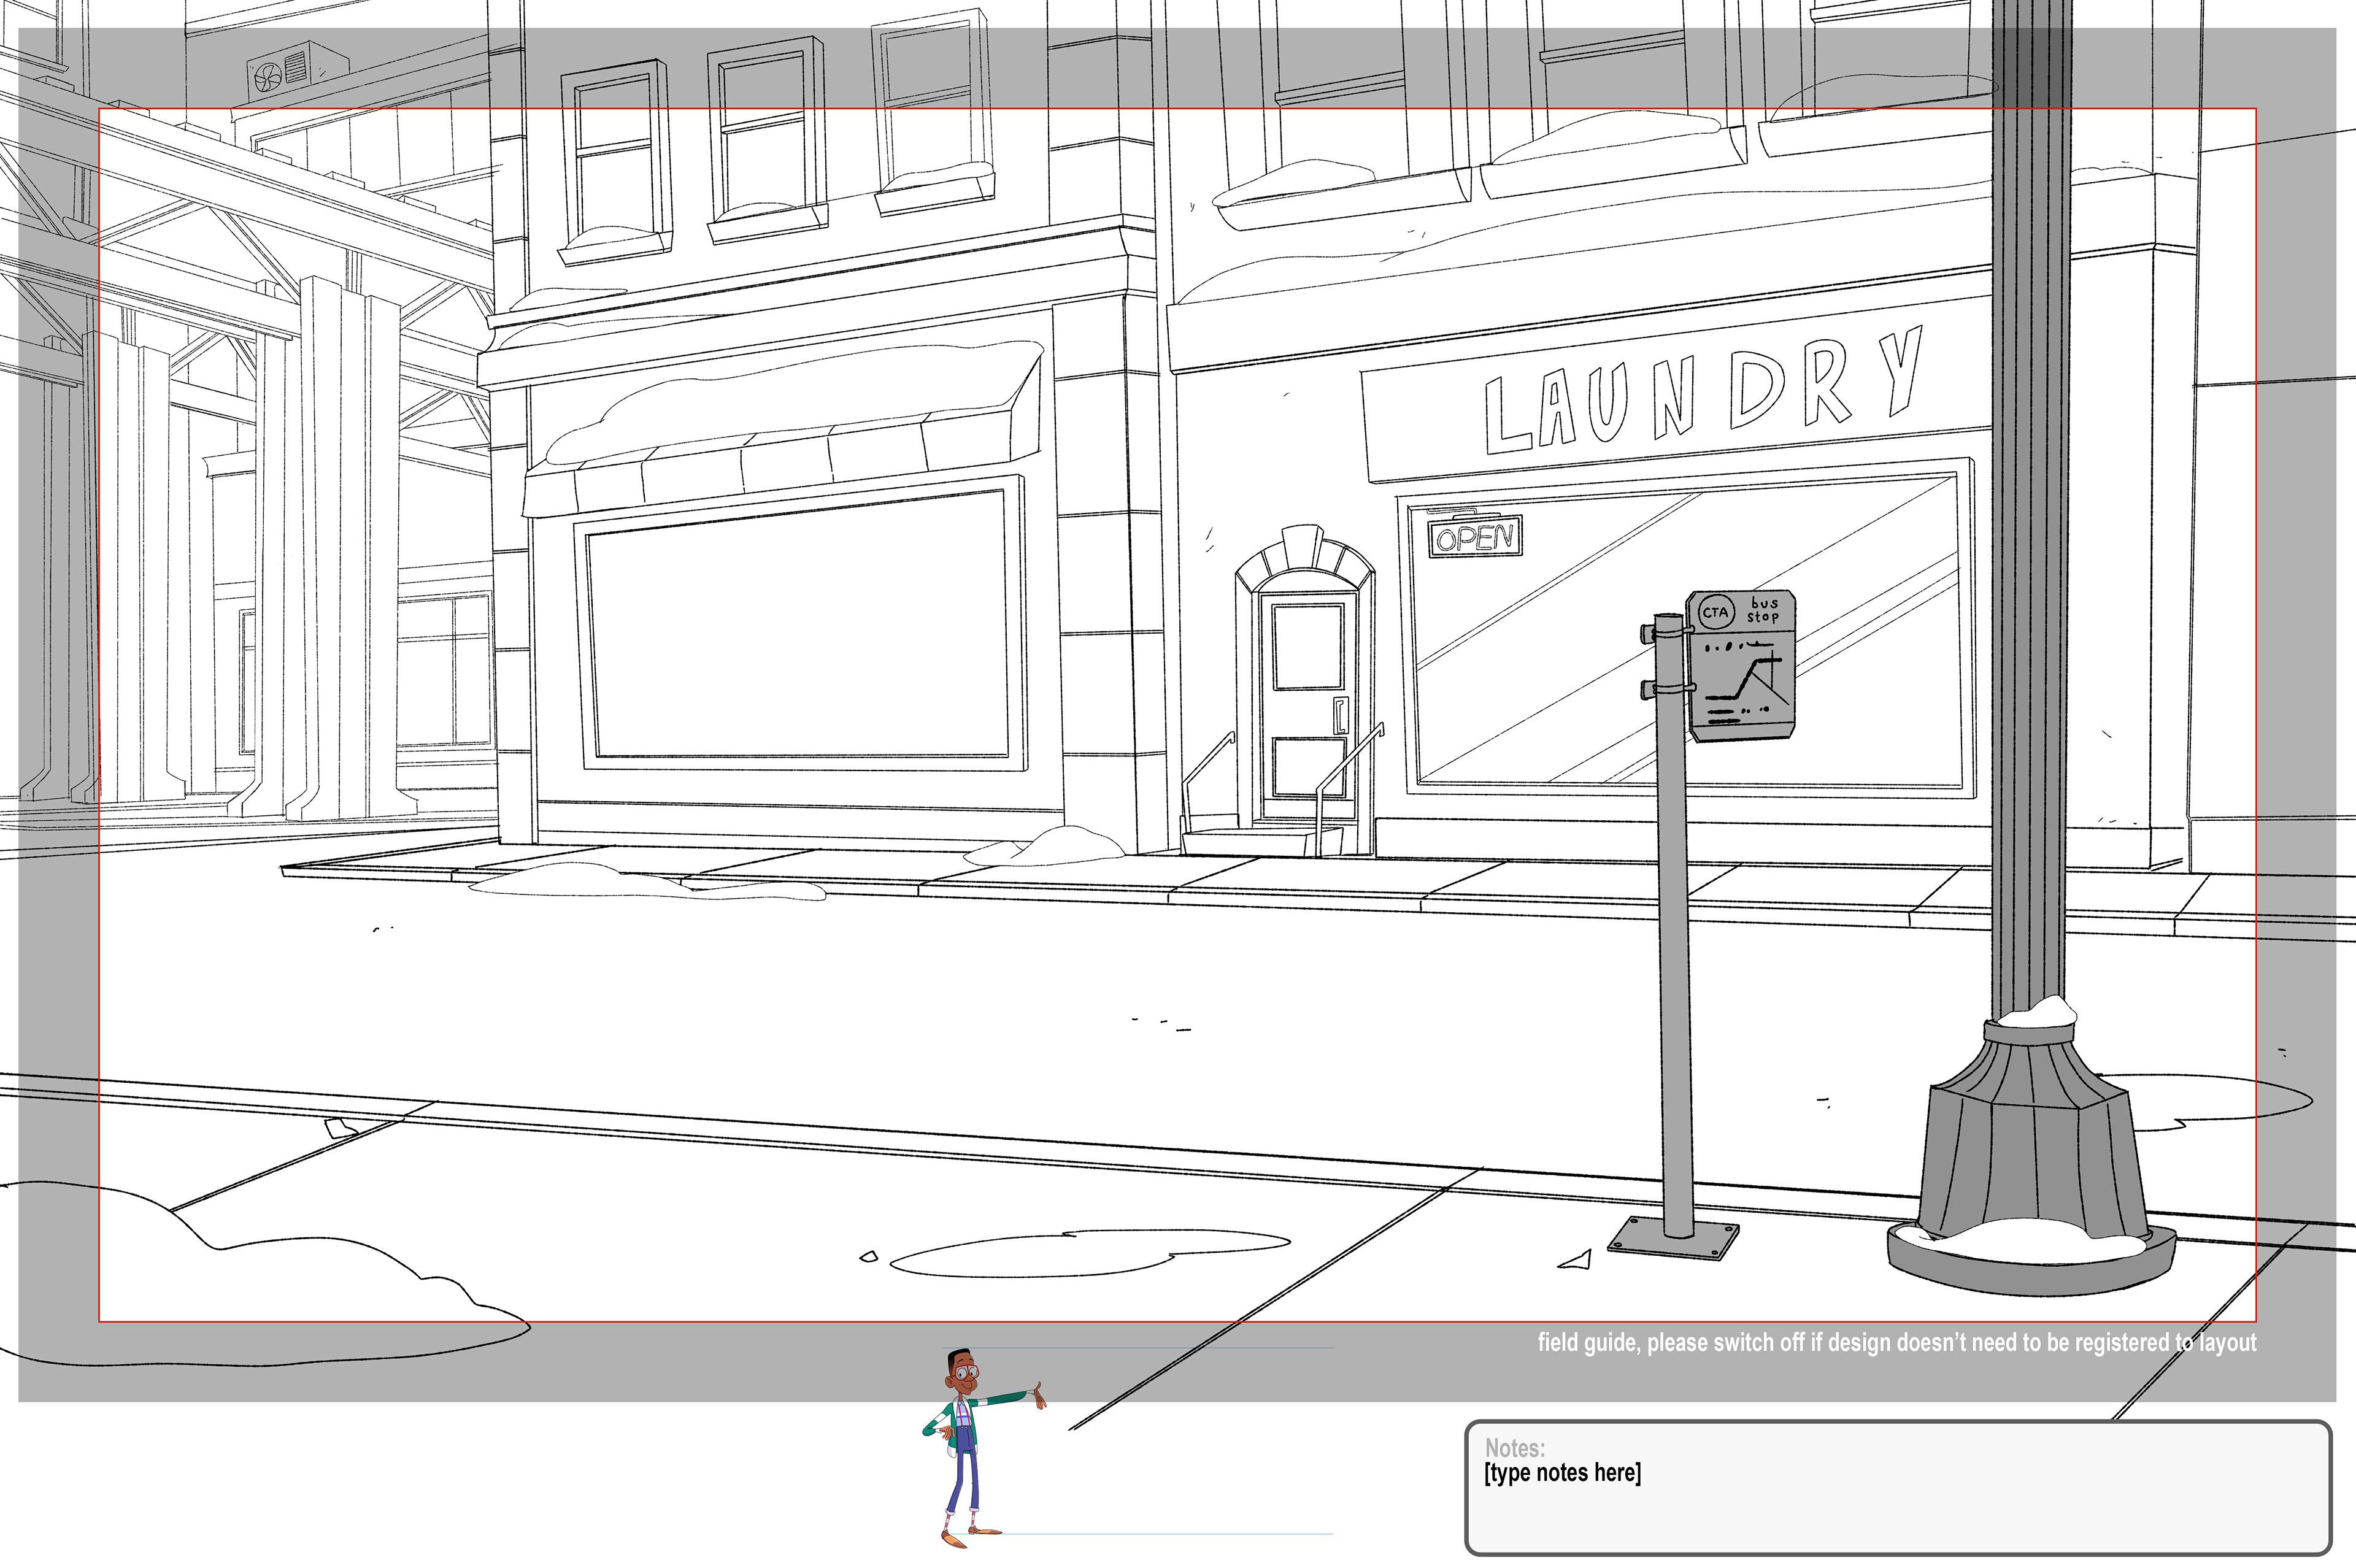2356x1568 pixels.
Task: Click the bus stop text on sign
Action: point(1763,610)
